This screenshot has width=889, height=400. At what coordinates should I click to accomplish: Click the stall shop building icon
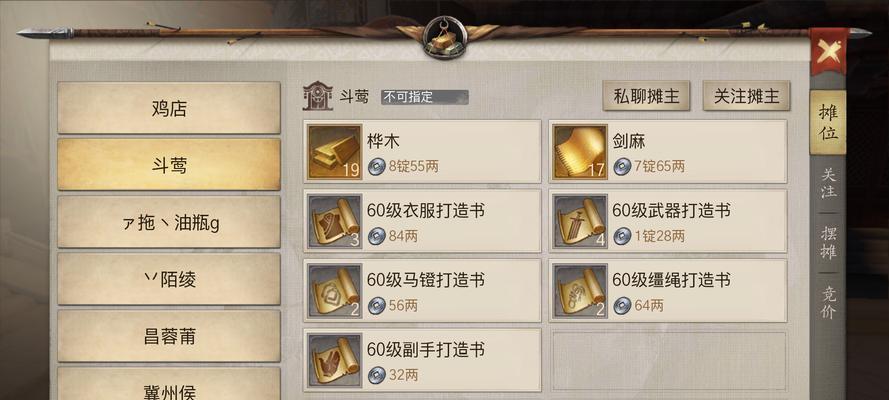(318, 96)
